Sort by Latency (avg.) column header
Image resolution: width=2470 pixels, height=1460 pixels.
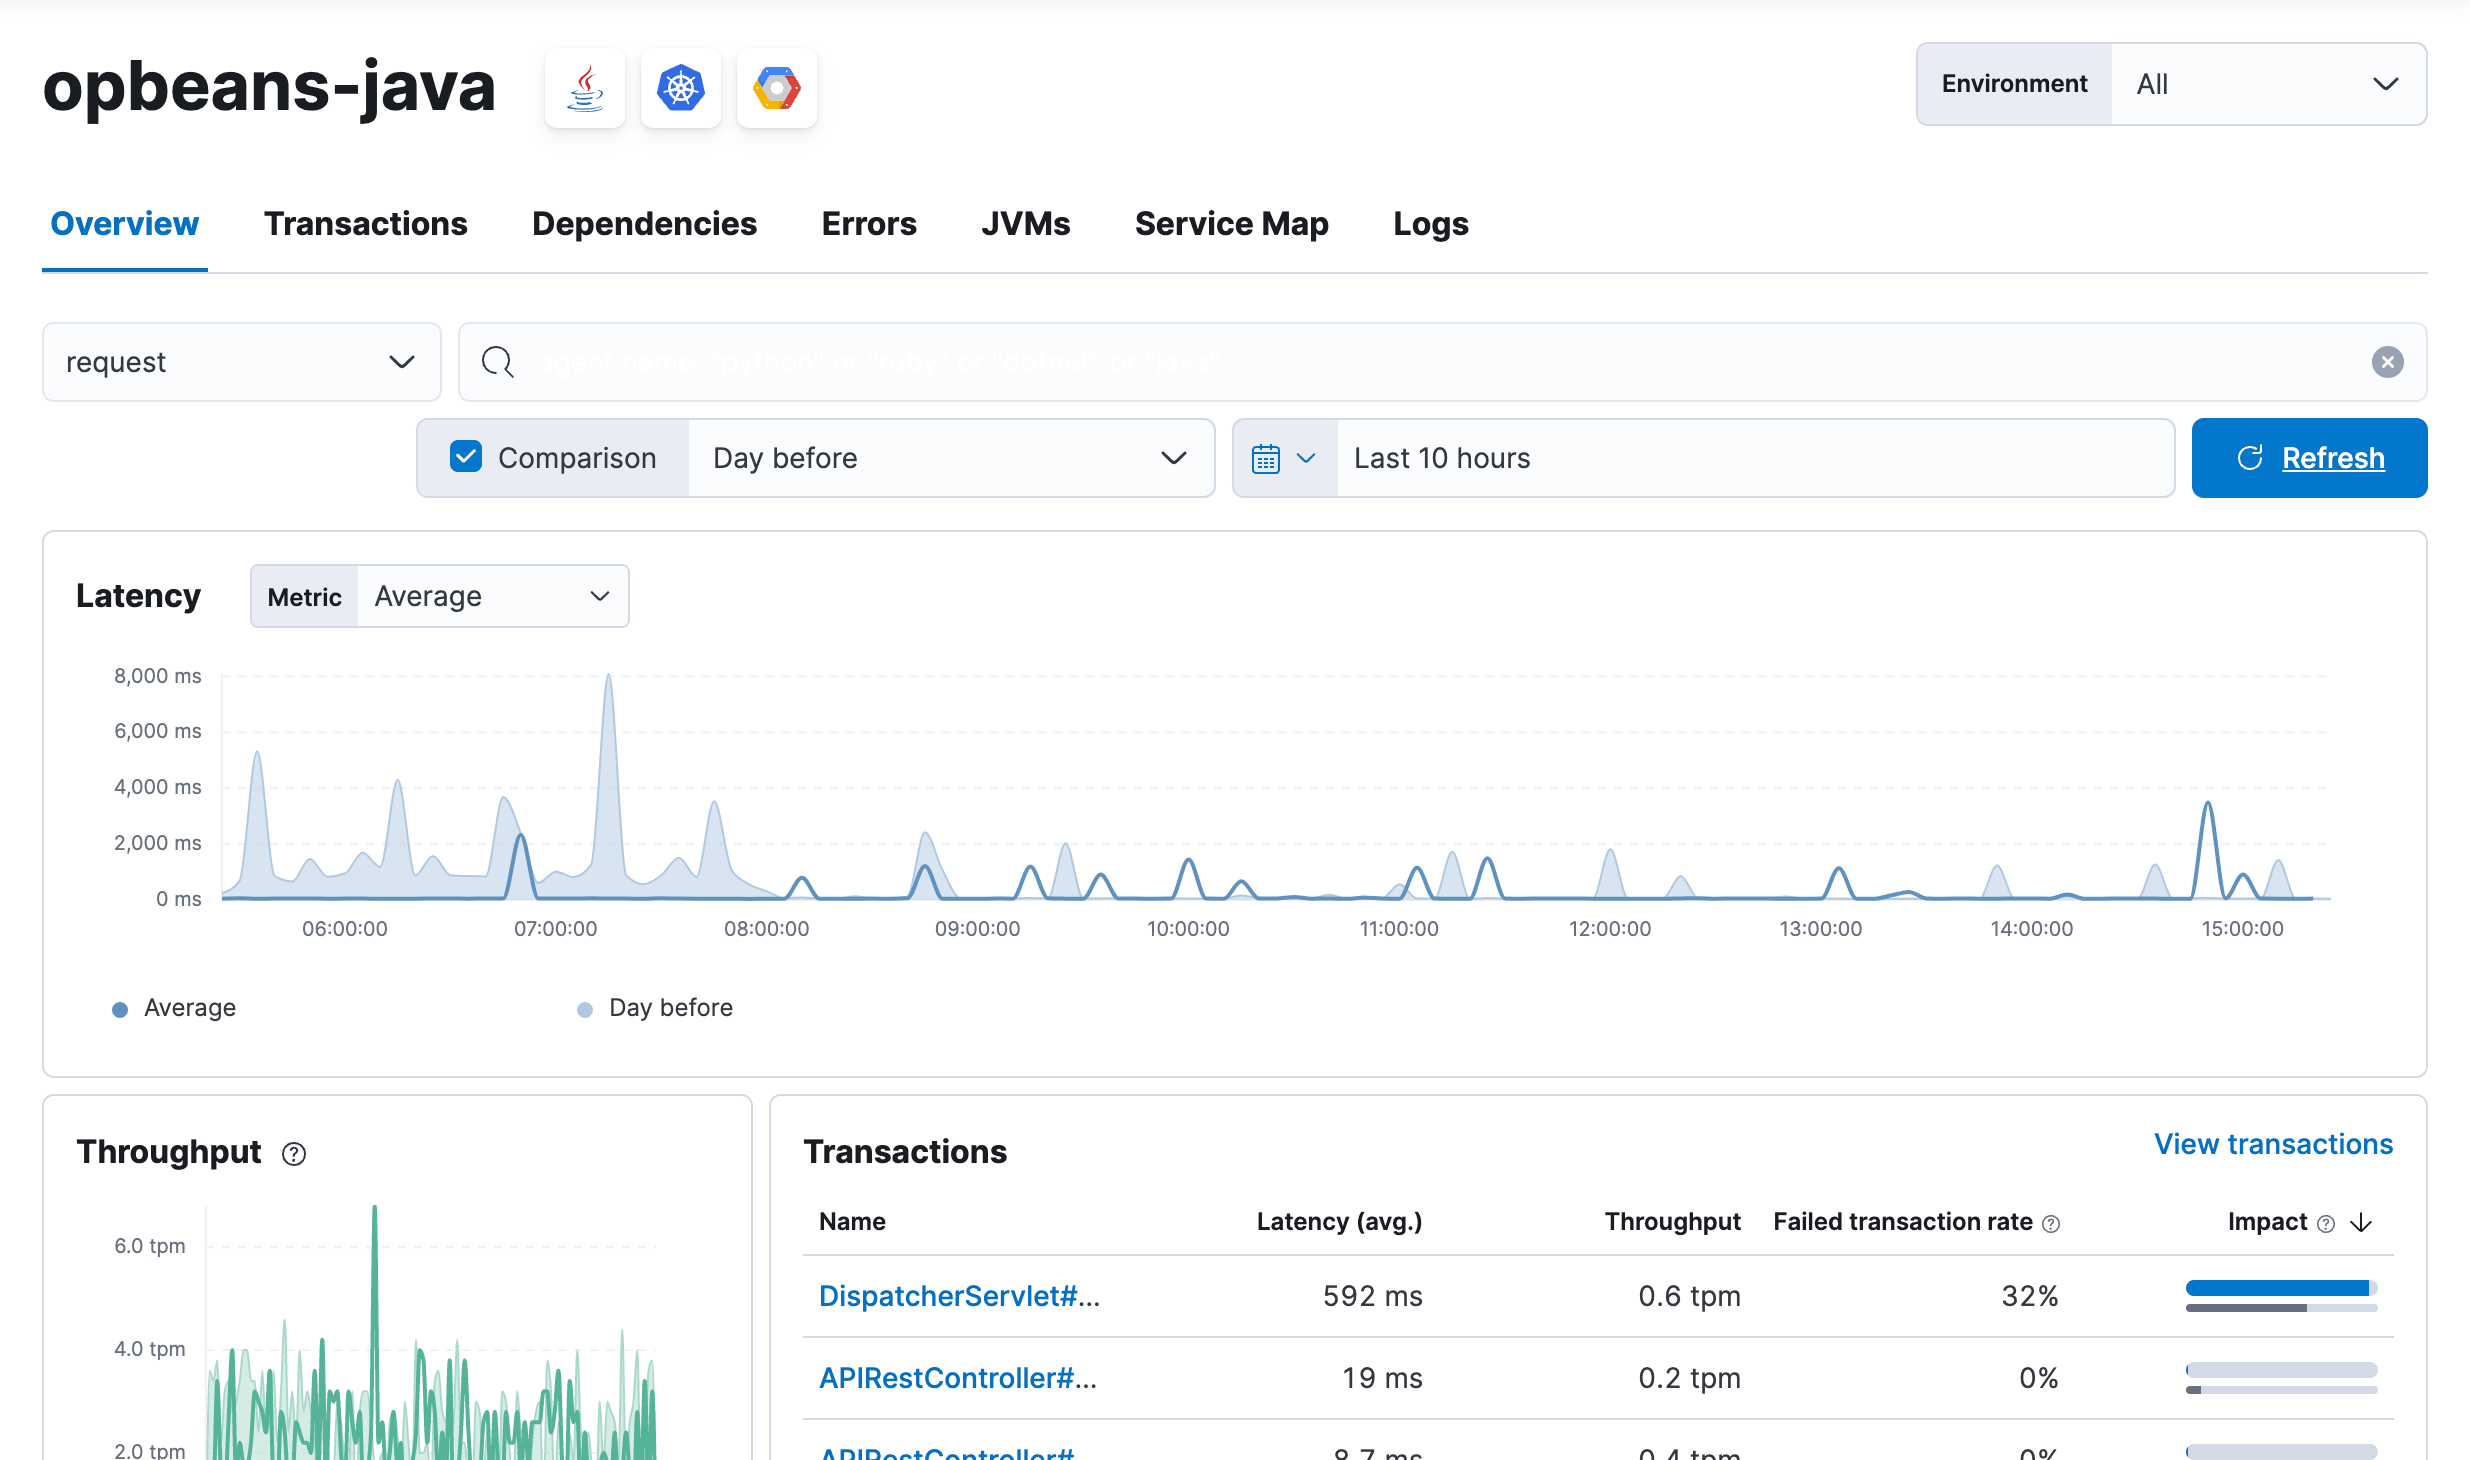pos(1339,1222)
